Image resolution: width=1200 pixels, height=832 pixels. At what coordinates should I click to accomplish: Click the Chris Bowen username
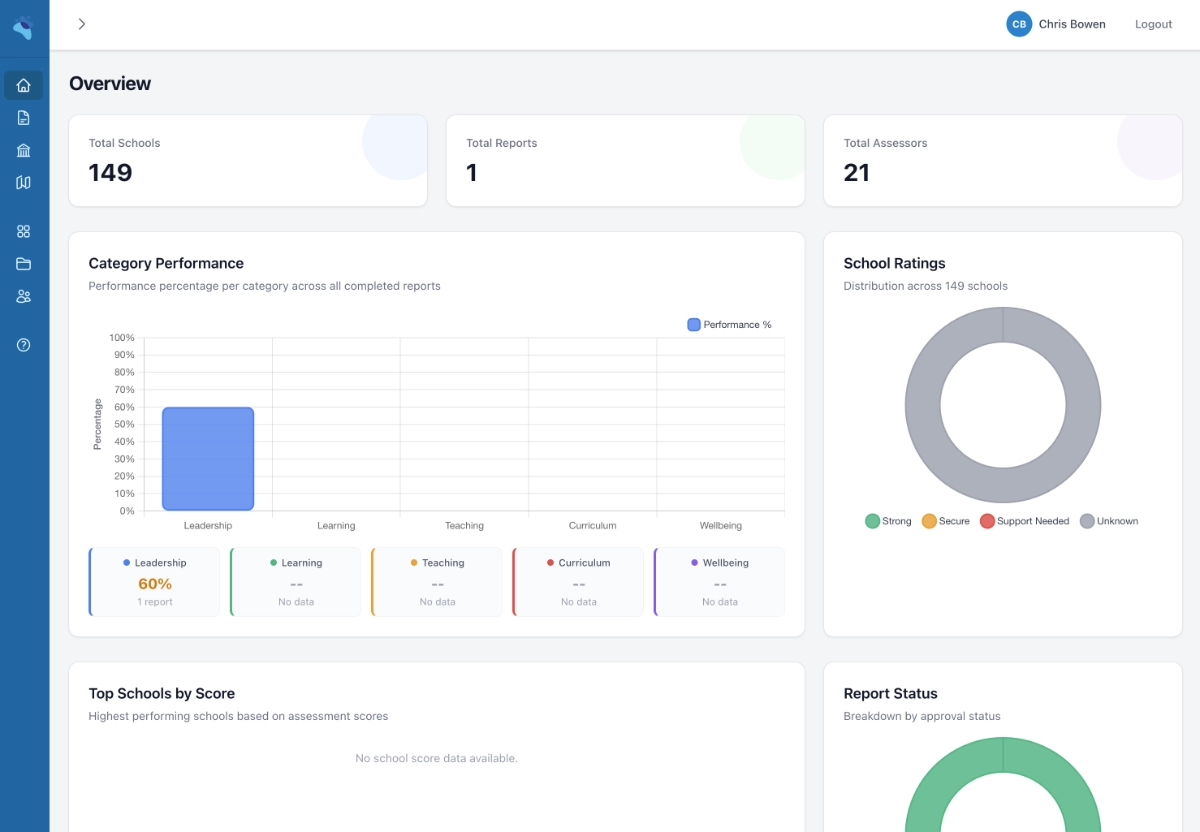[1072, 24]
